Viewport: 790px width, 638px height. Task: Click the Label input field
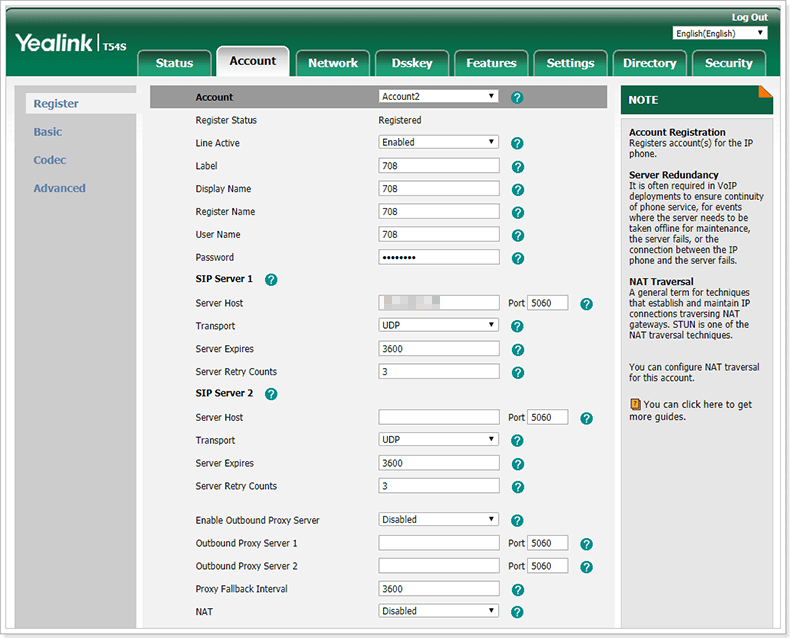pos(439,166)
